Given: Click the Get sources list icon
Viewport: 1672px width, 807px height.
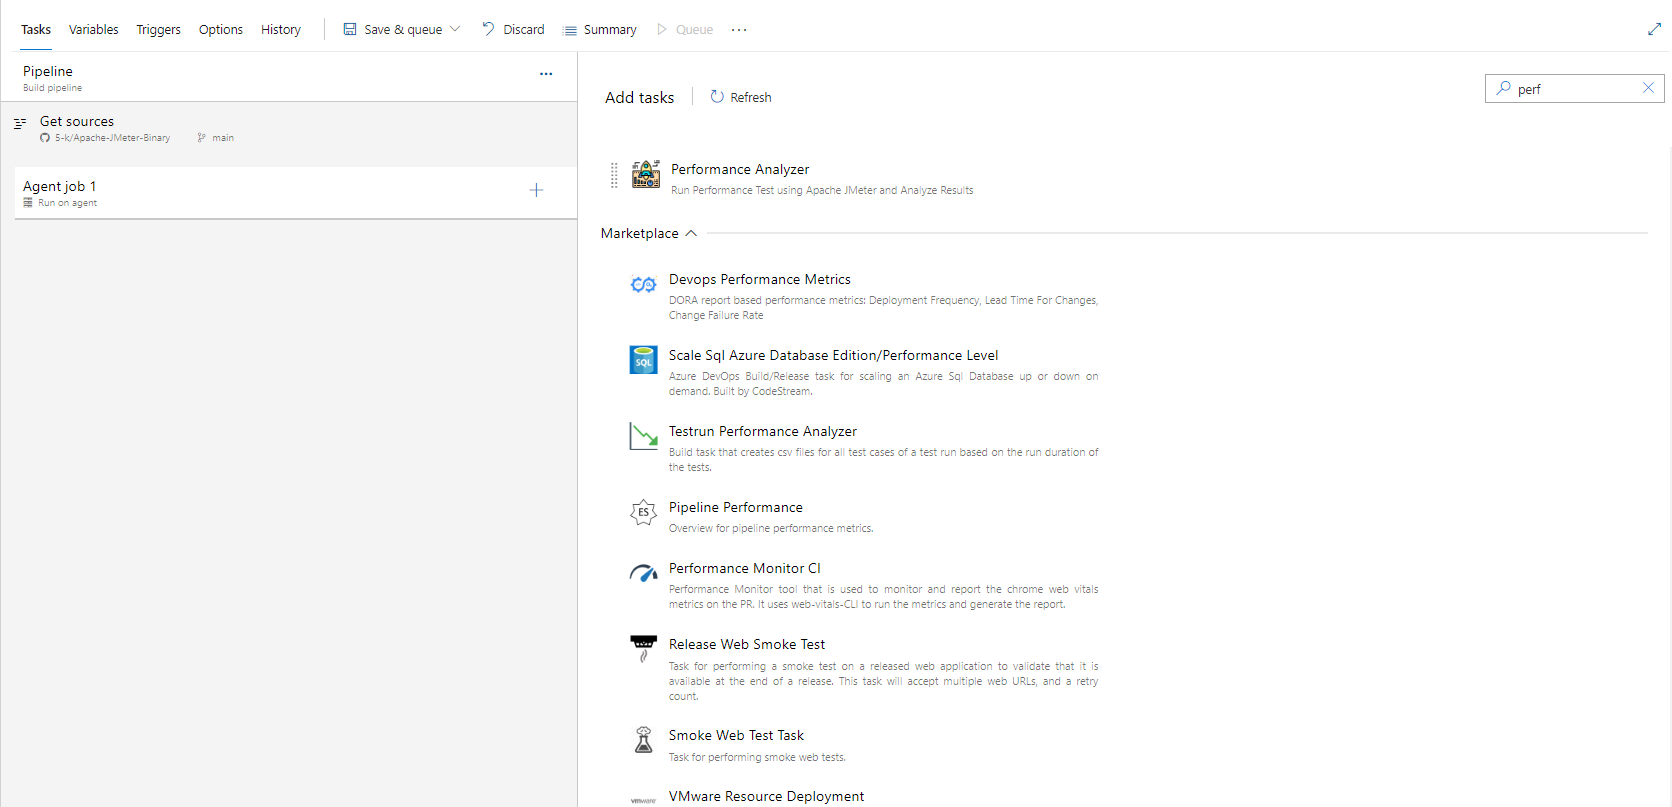Looking at the screenshot, I should (20, 123).
